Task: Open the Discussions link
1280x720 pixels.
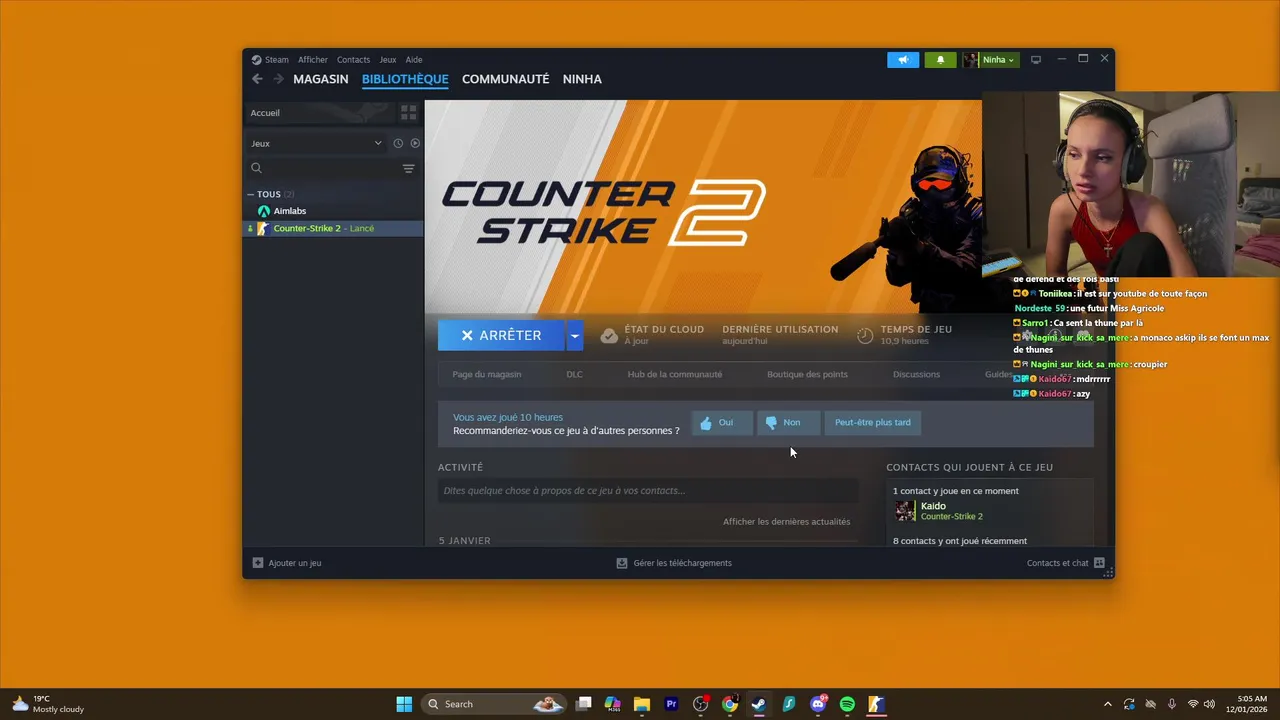Action: tap(916, 374)
